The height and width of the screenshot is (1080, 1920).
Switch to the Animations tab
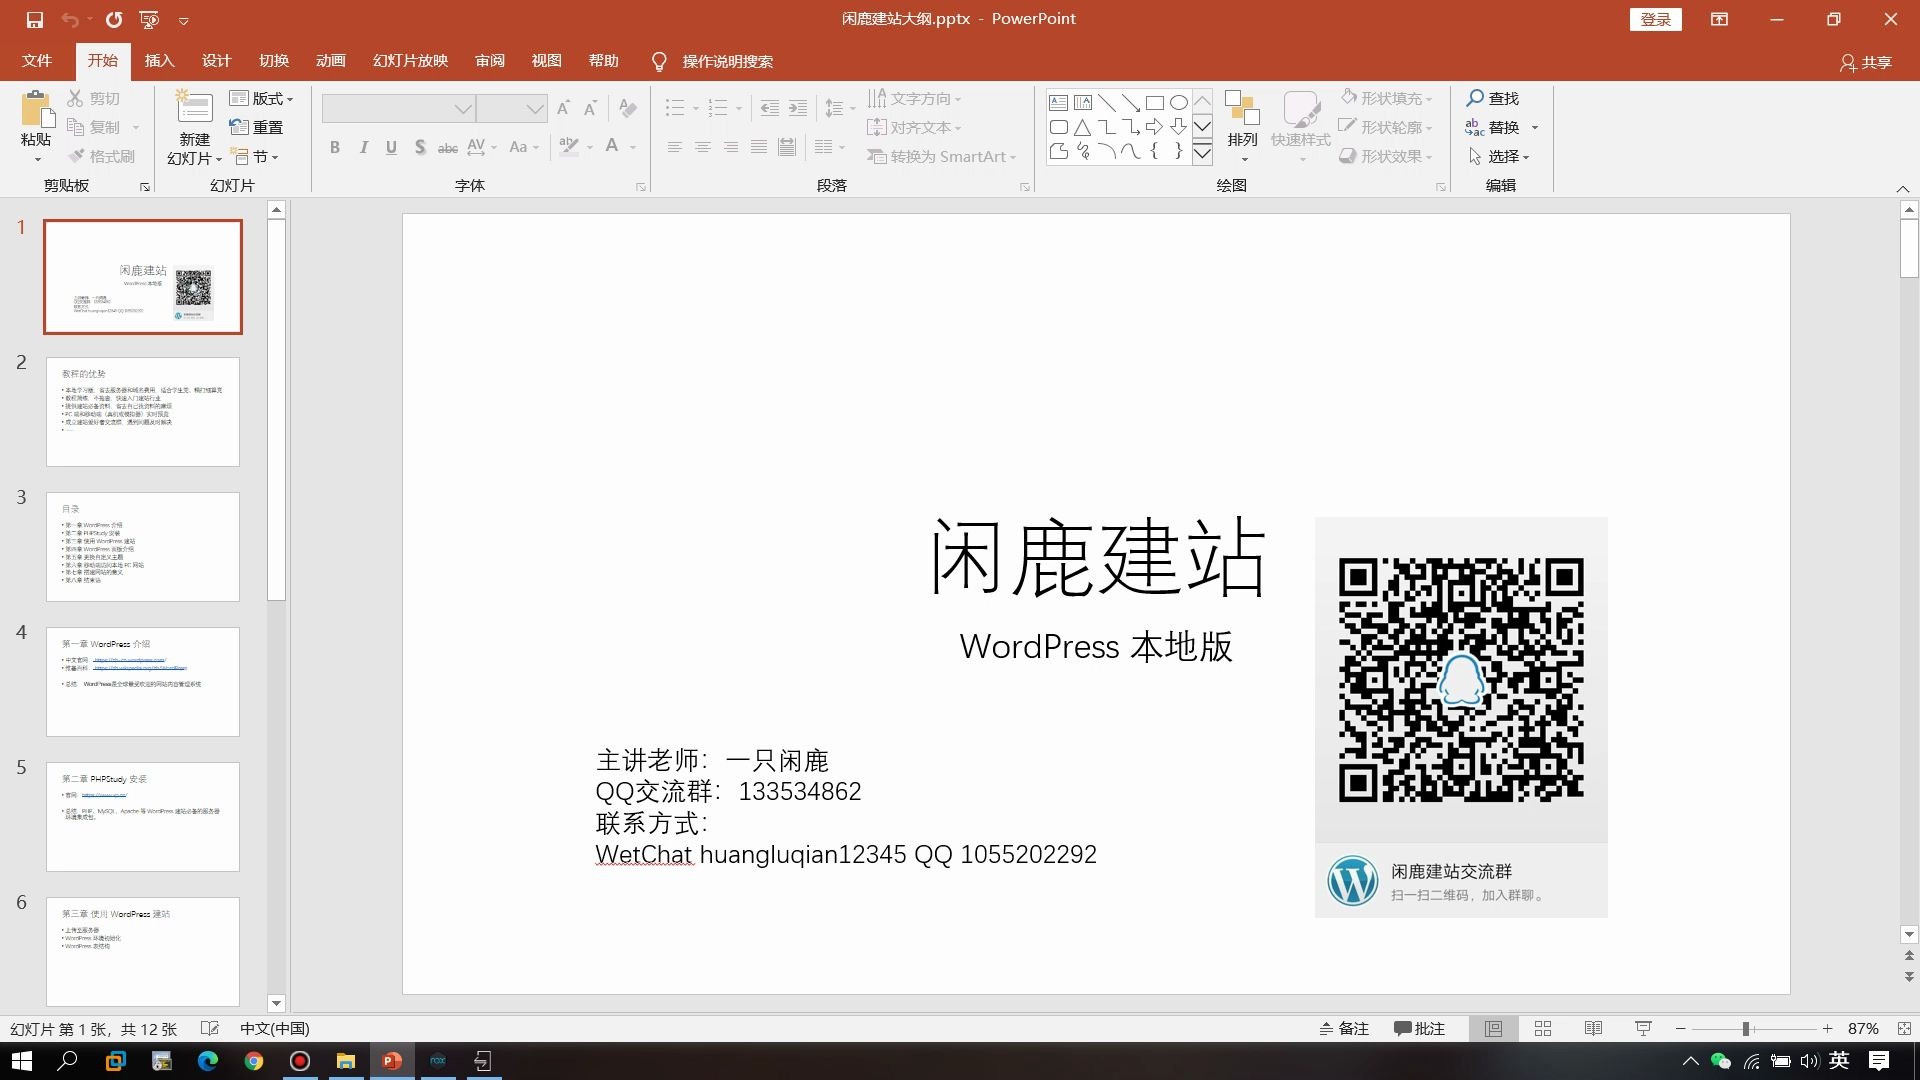tap(330, 61)
